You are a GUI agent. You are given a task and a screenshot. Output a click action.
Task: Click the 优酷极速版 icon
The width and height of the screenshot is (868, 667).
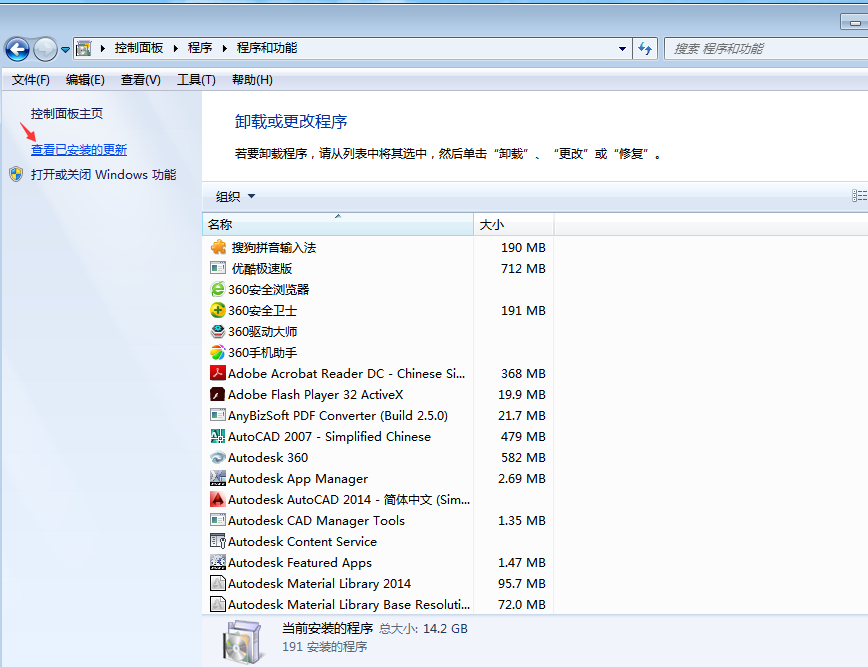(x=218, y=268)
